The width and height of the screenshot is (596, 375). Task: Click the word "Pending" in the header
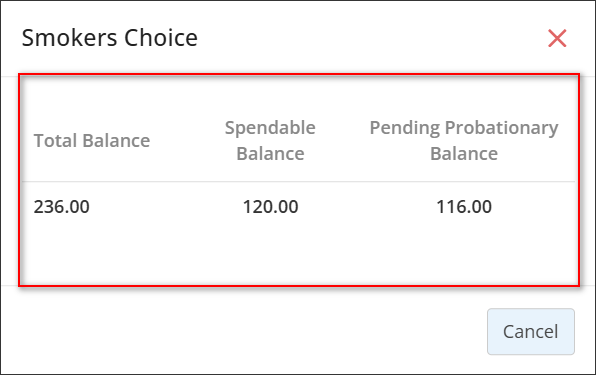[405, 128]
